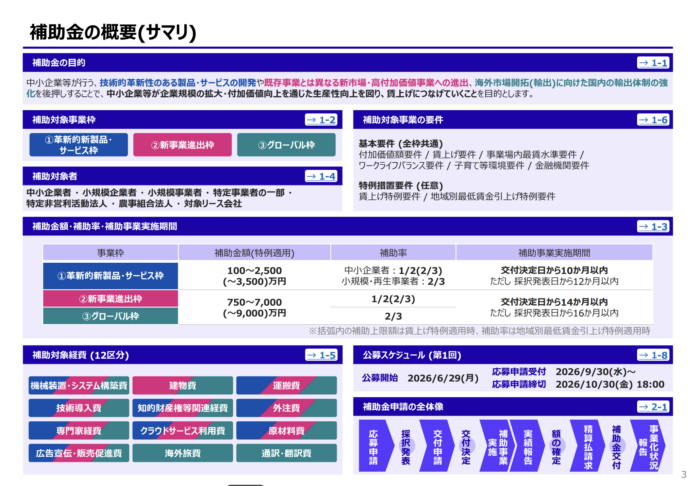Click the 交付申請 process arrow

438,446
